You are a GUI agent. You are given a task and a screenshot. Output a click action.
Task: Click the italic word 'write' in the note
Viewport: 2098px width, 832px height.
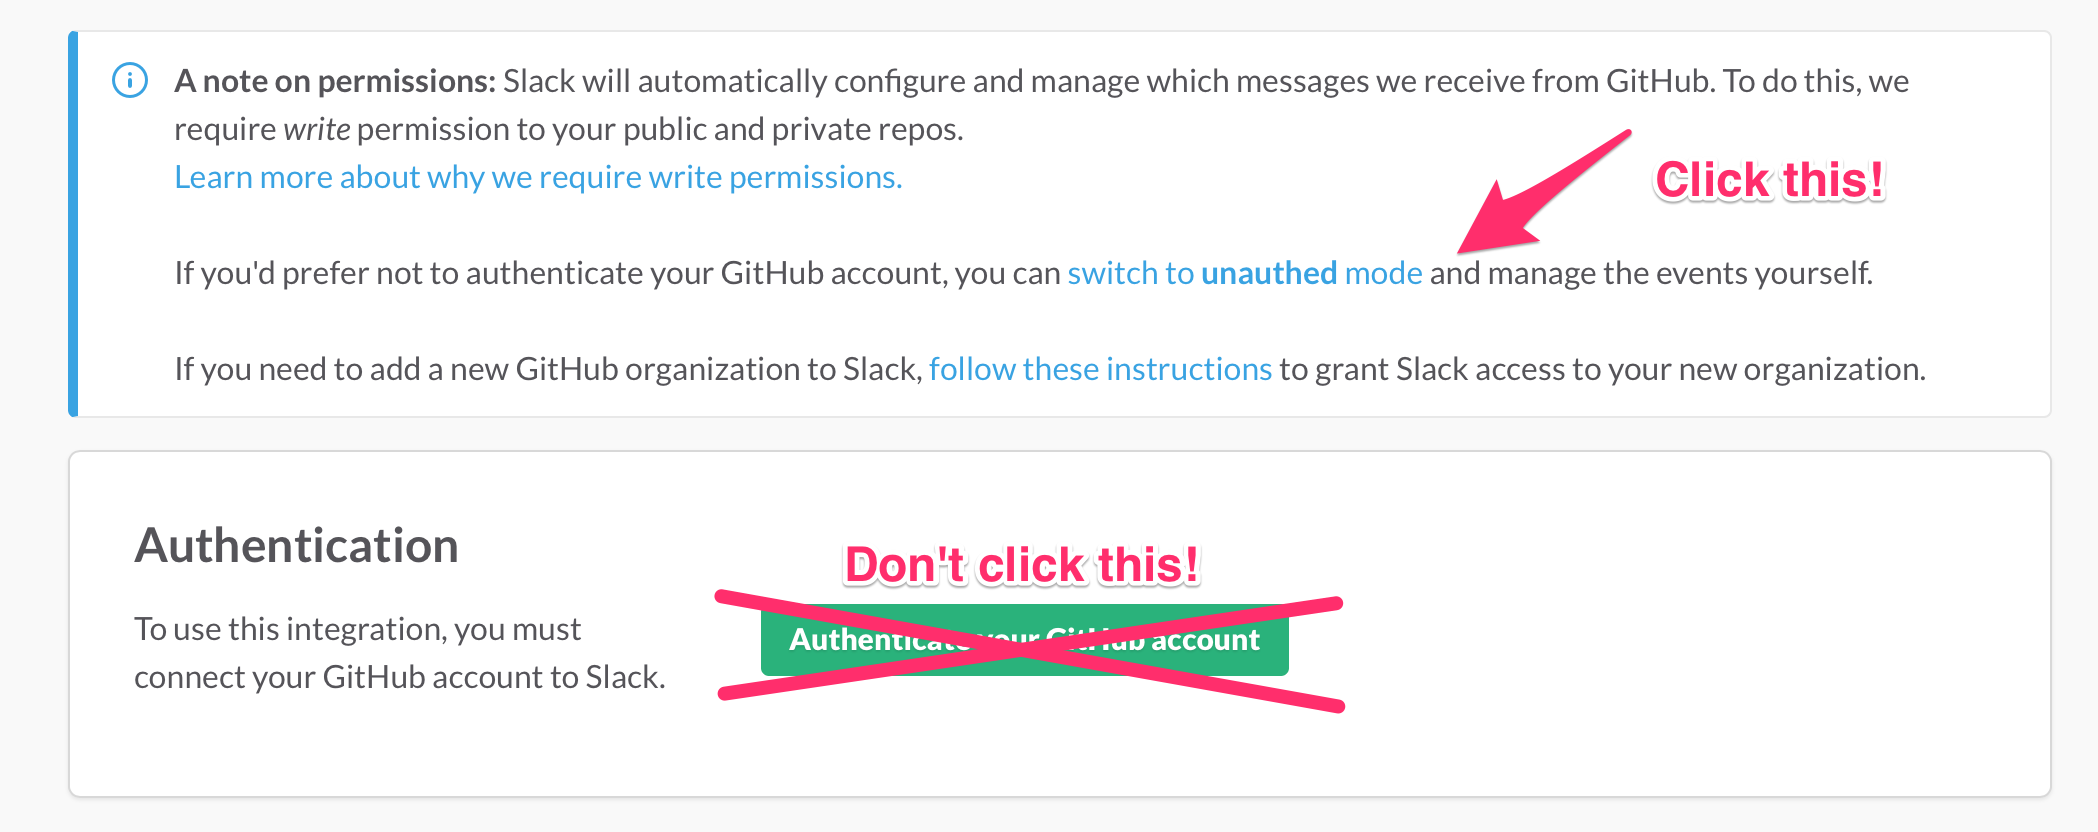pyautogui.click(x=317, y=129)
